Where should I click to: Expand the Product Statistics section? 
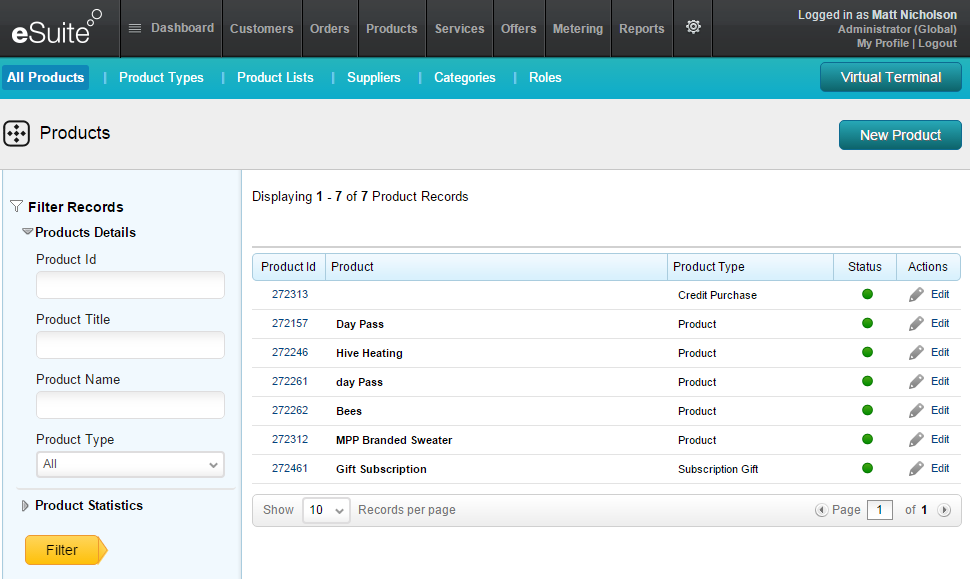click(x=26, y=506)
